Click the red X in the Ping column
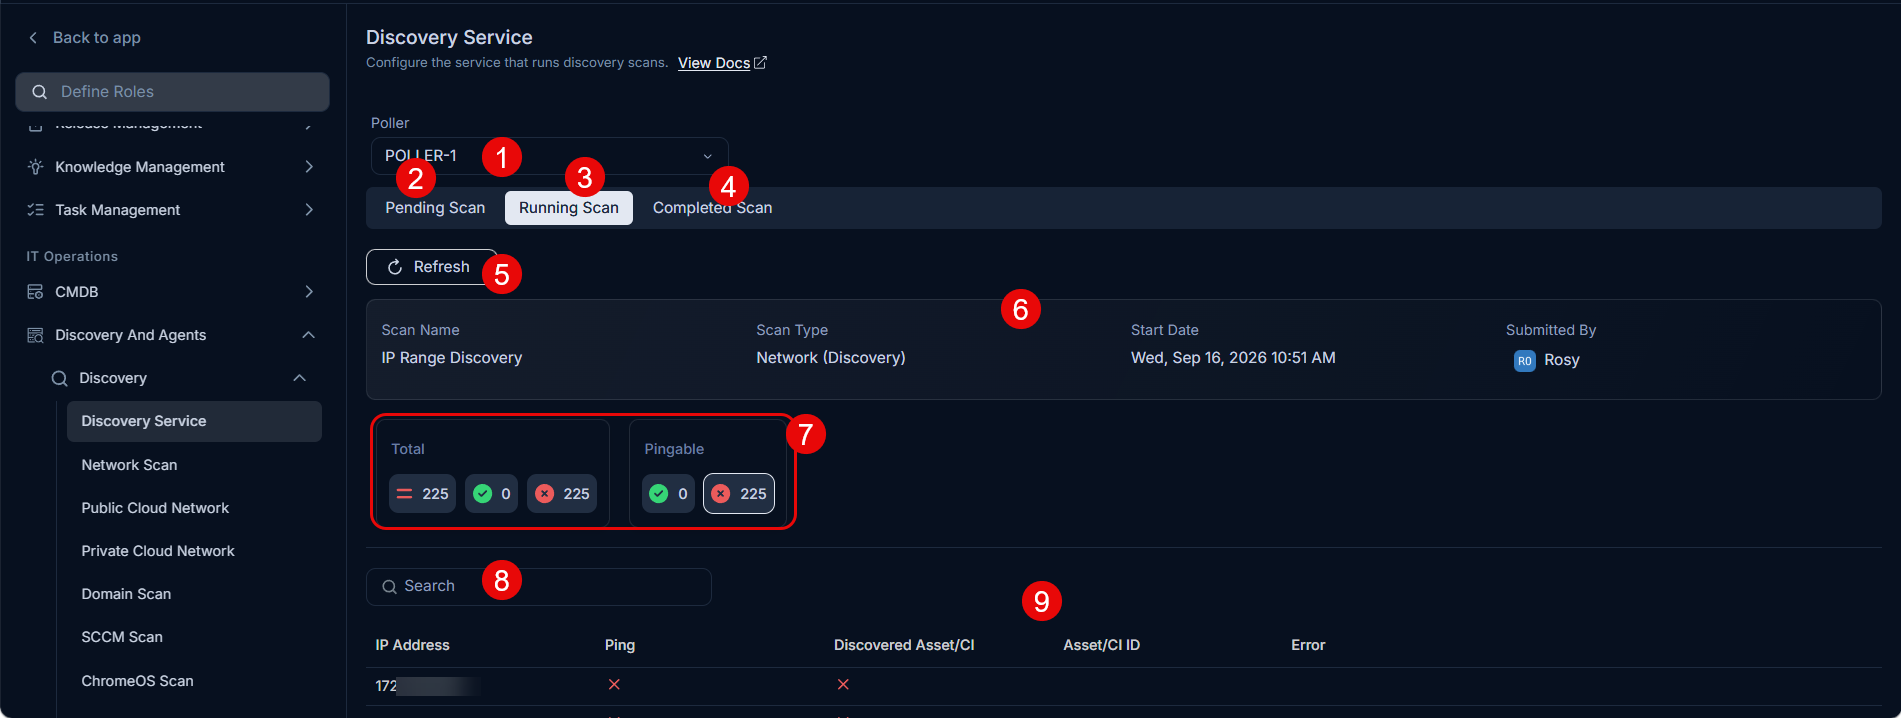This screenshot has width=1901, height=718. coord(614,684)
